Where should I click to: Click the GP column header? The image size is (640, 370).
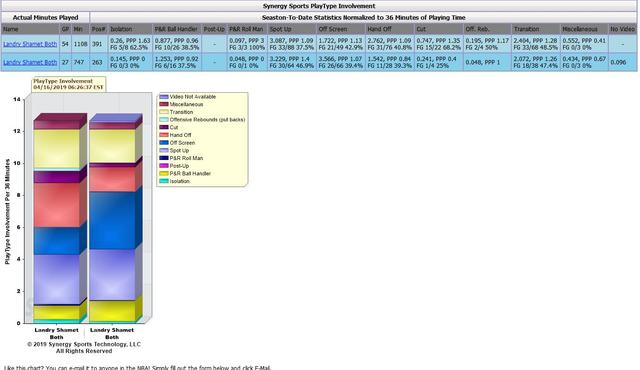coord(65,29)
